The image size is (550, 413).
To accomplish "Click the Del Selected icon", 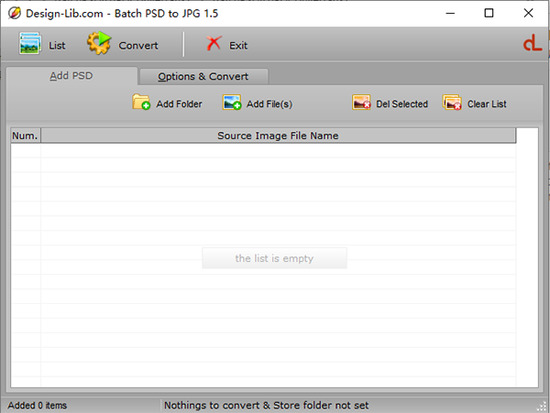I will pyautogui.click(x=361, y=102).
